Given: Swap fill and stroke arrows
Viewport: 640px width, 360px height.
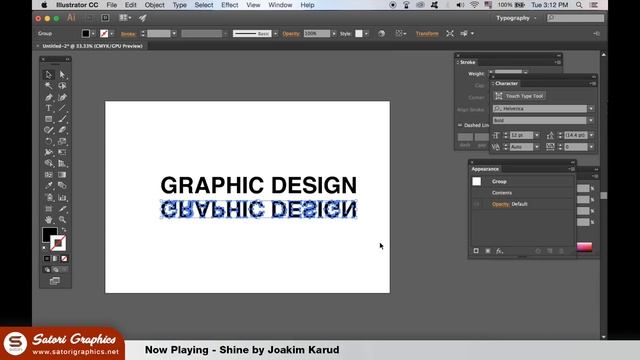Looking at the screenshot, I should point(64,231).
